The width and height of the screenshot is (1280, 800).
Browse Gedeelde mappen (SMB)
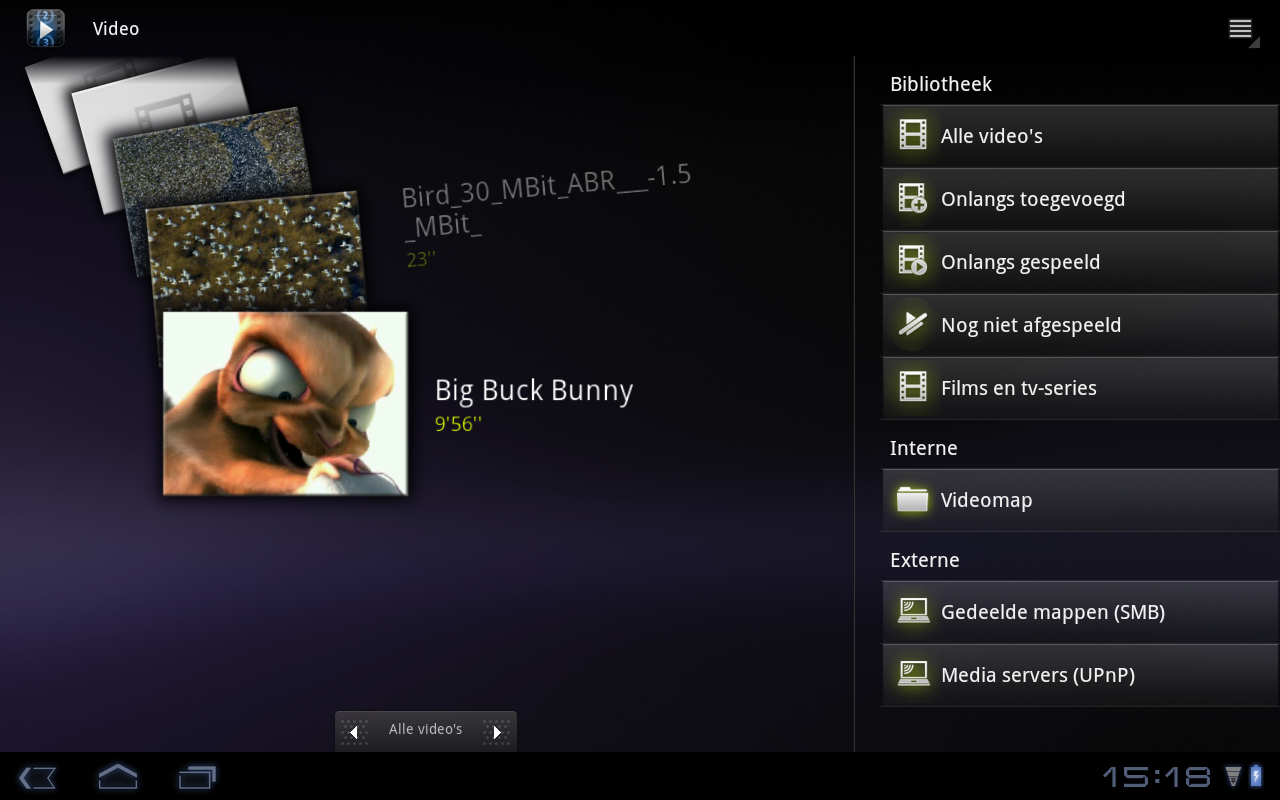click(1080, 612)
